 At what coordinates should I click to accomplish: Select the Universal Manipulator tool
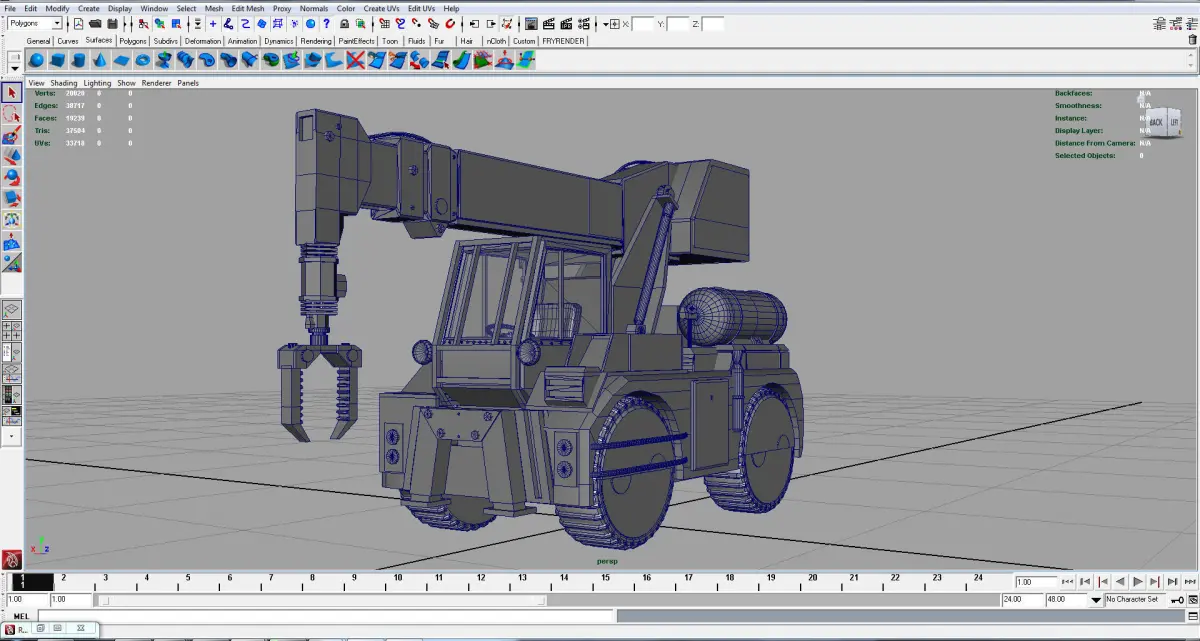12,219
